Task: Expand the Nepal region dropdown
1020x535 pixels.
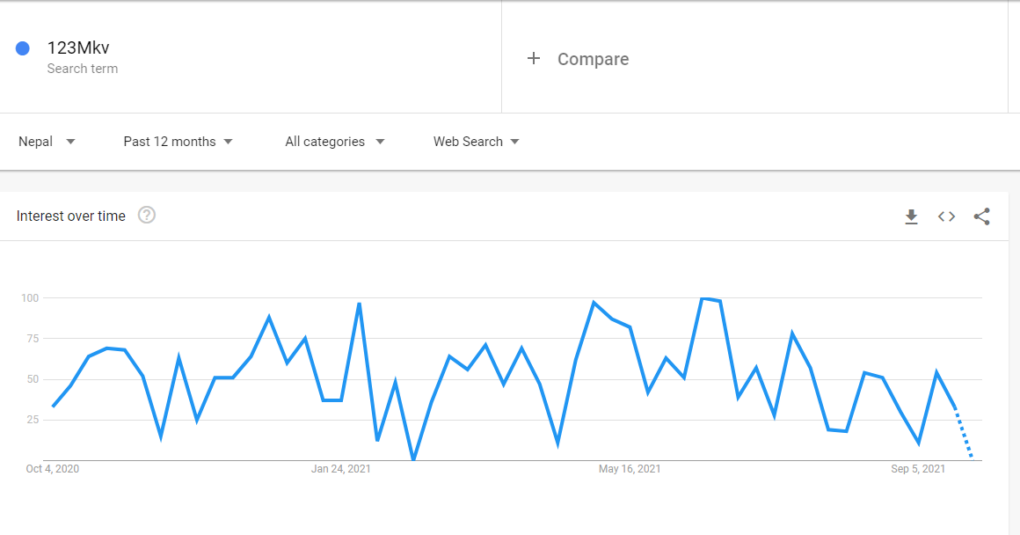Action: click(46, 142)
